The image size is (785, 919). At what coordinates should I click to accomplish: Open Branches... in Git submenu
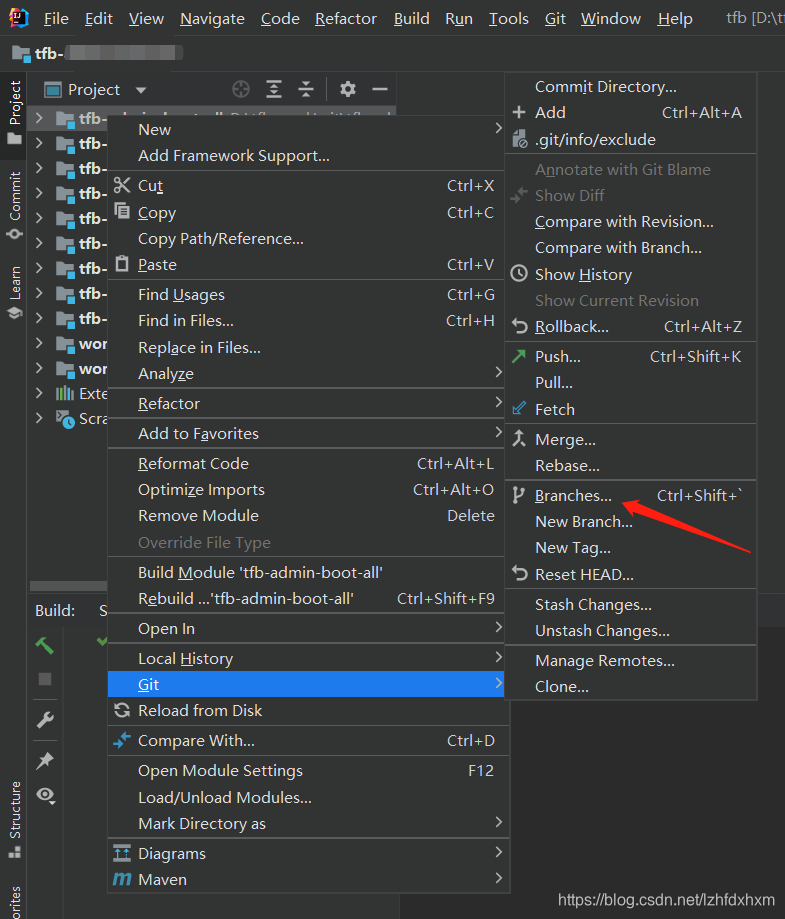coord(631,496)
